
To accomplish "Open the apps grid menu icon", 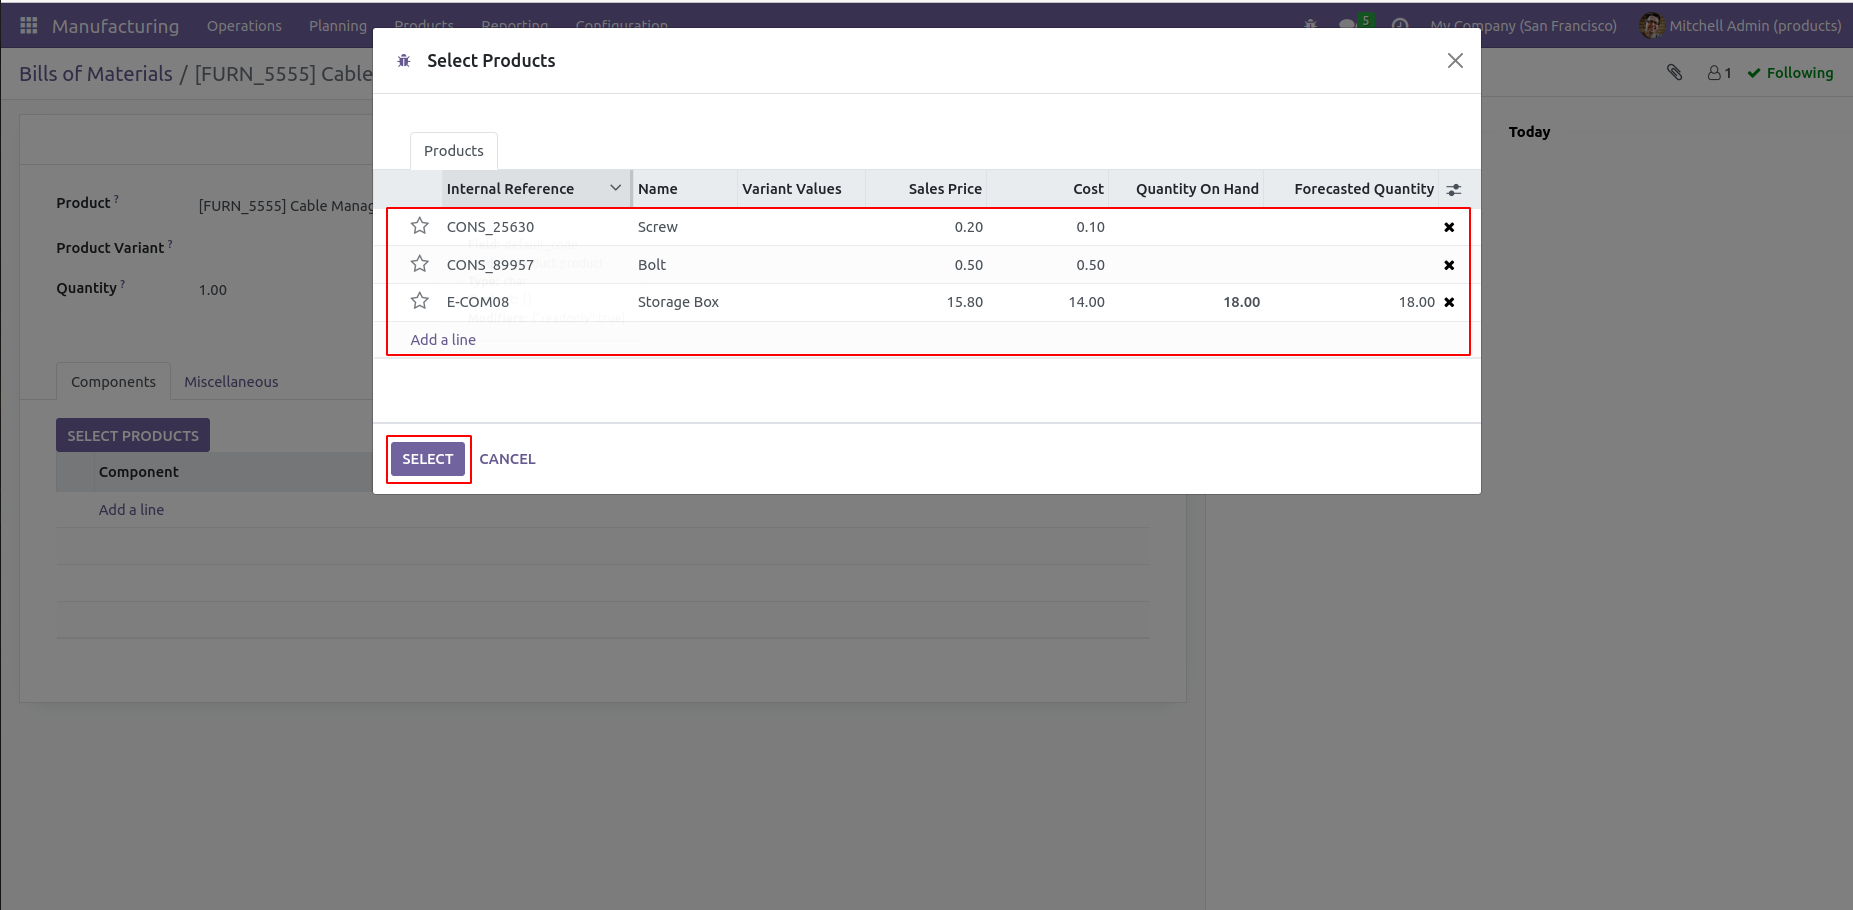I will point(29,26).
